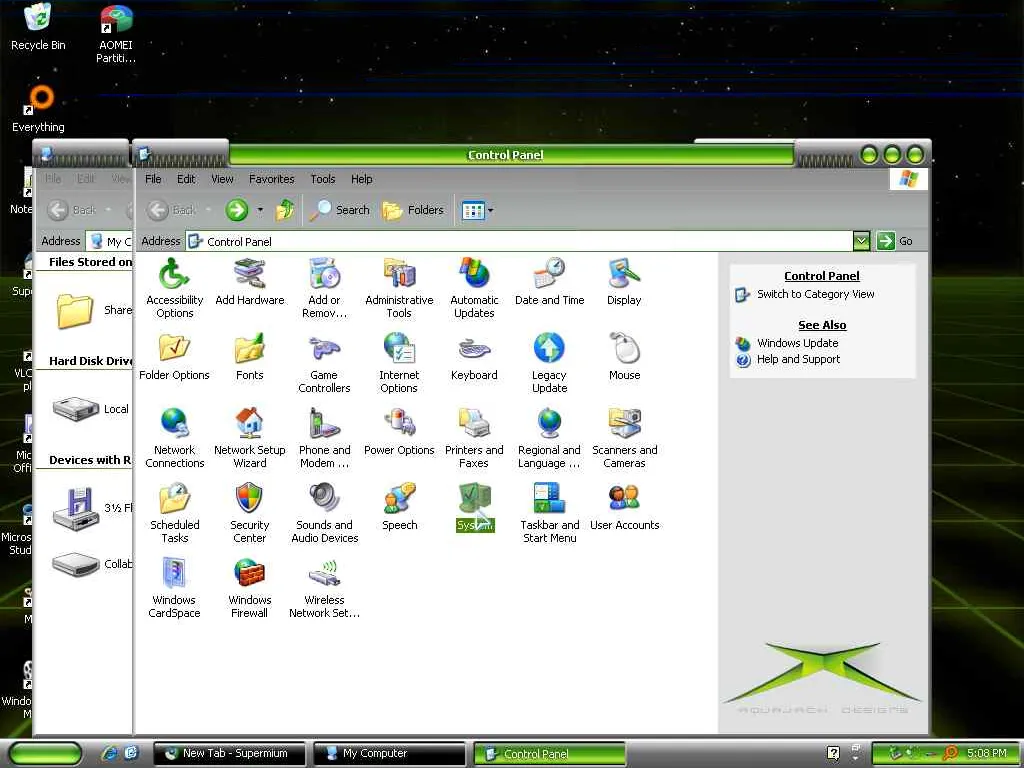
Task: Open the Views dropdown button
Action: point(477,210)
